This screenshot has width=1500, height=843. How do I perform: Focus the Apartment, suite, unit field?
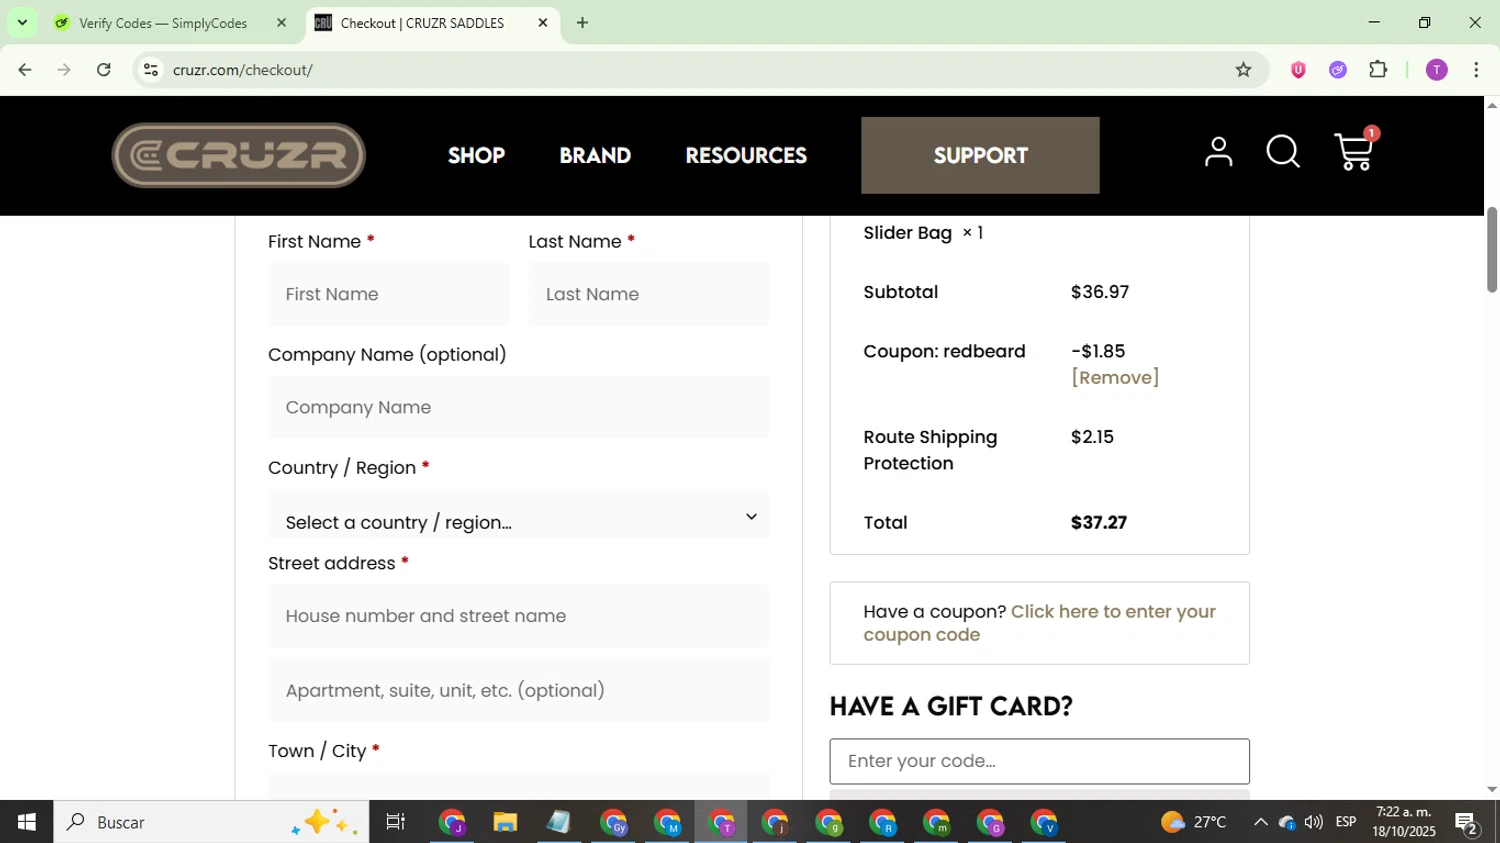coord(518,690)
